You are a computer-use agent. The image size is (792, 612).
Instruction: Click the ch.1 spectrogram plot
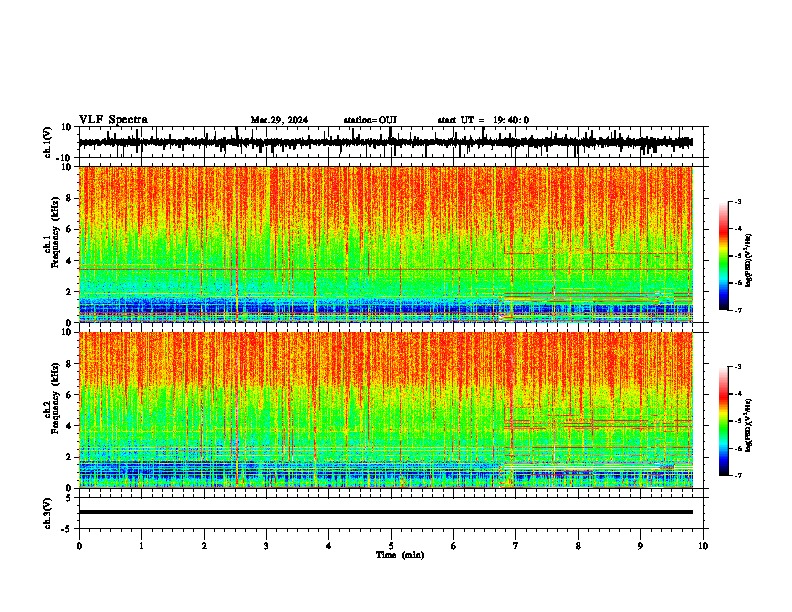[x=386, y=244]
